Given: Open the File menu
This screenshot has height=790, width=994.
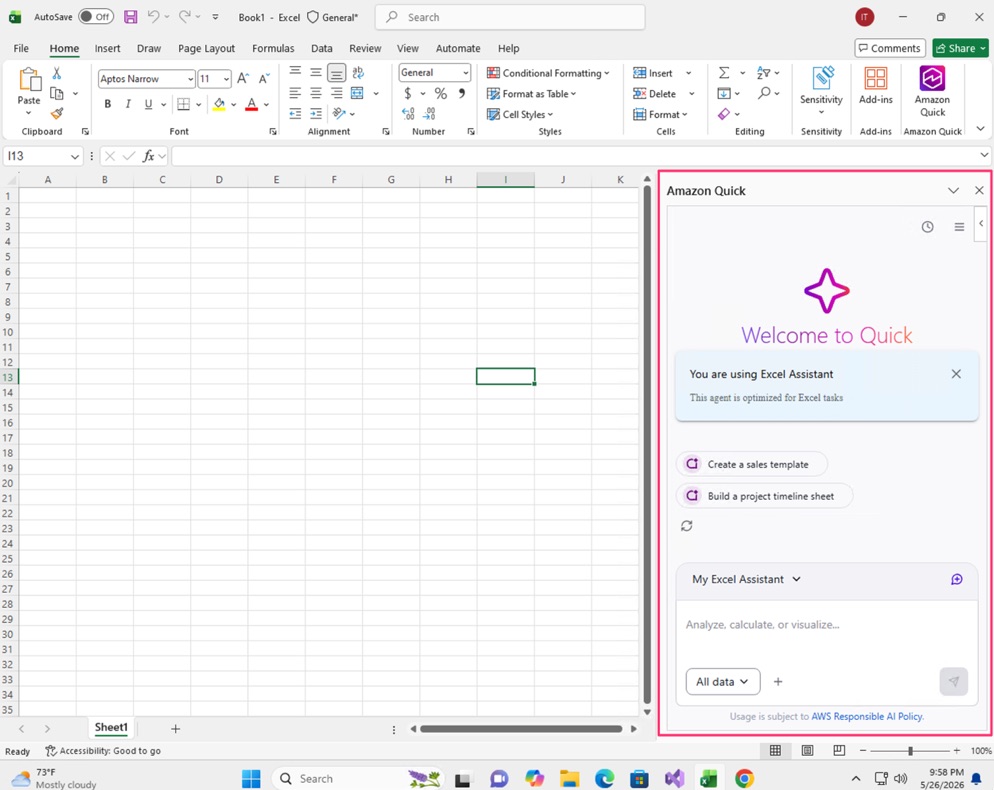Looking at the screenshot, I should (x=21, y=48).
